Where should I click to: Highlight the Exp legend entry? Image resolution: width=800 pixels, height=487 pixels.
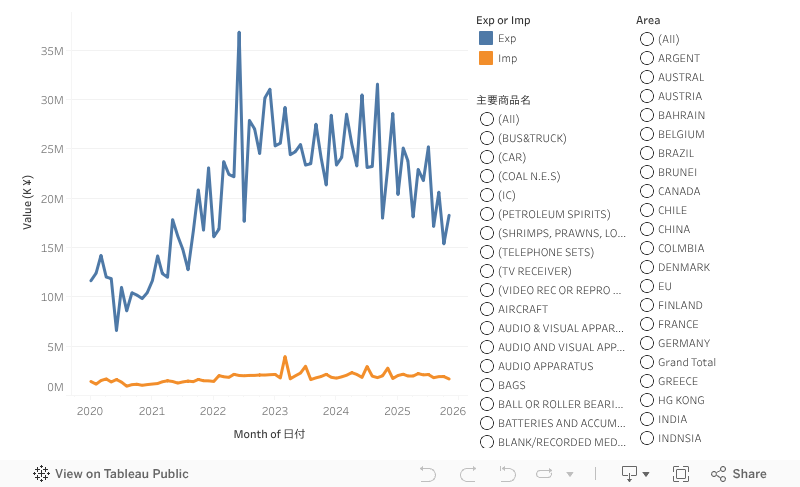pyautogui.click(x=507, y=38)
